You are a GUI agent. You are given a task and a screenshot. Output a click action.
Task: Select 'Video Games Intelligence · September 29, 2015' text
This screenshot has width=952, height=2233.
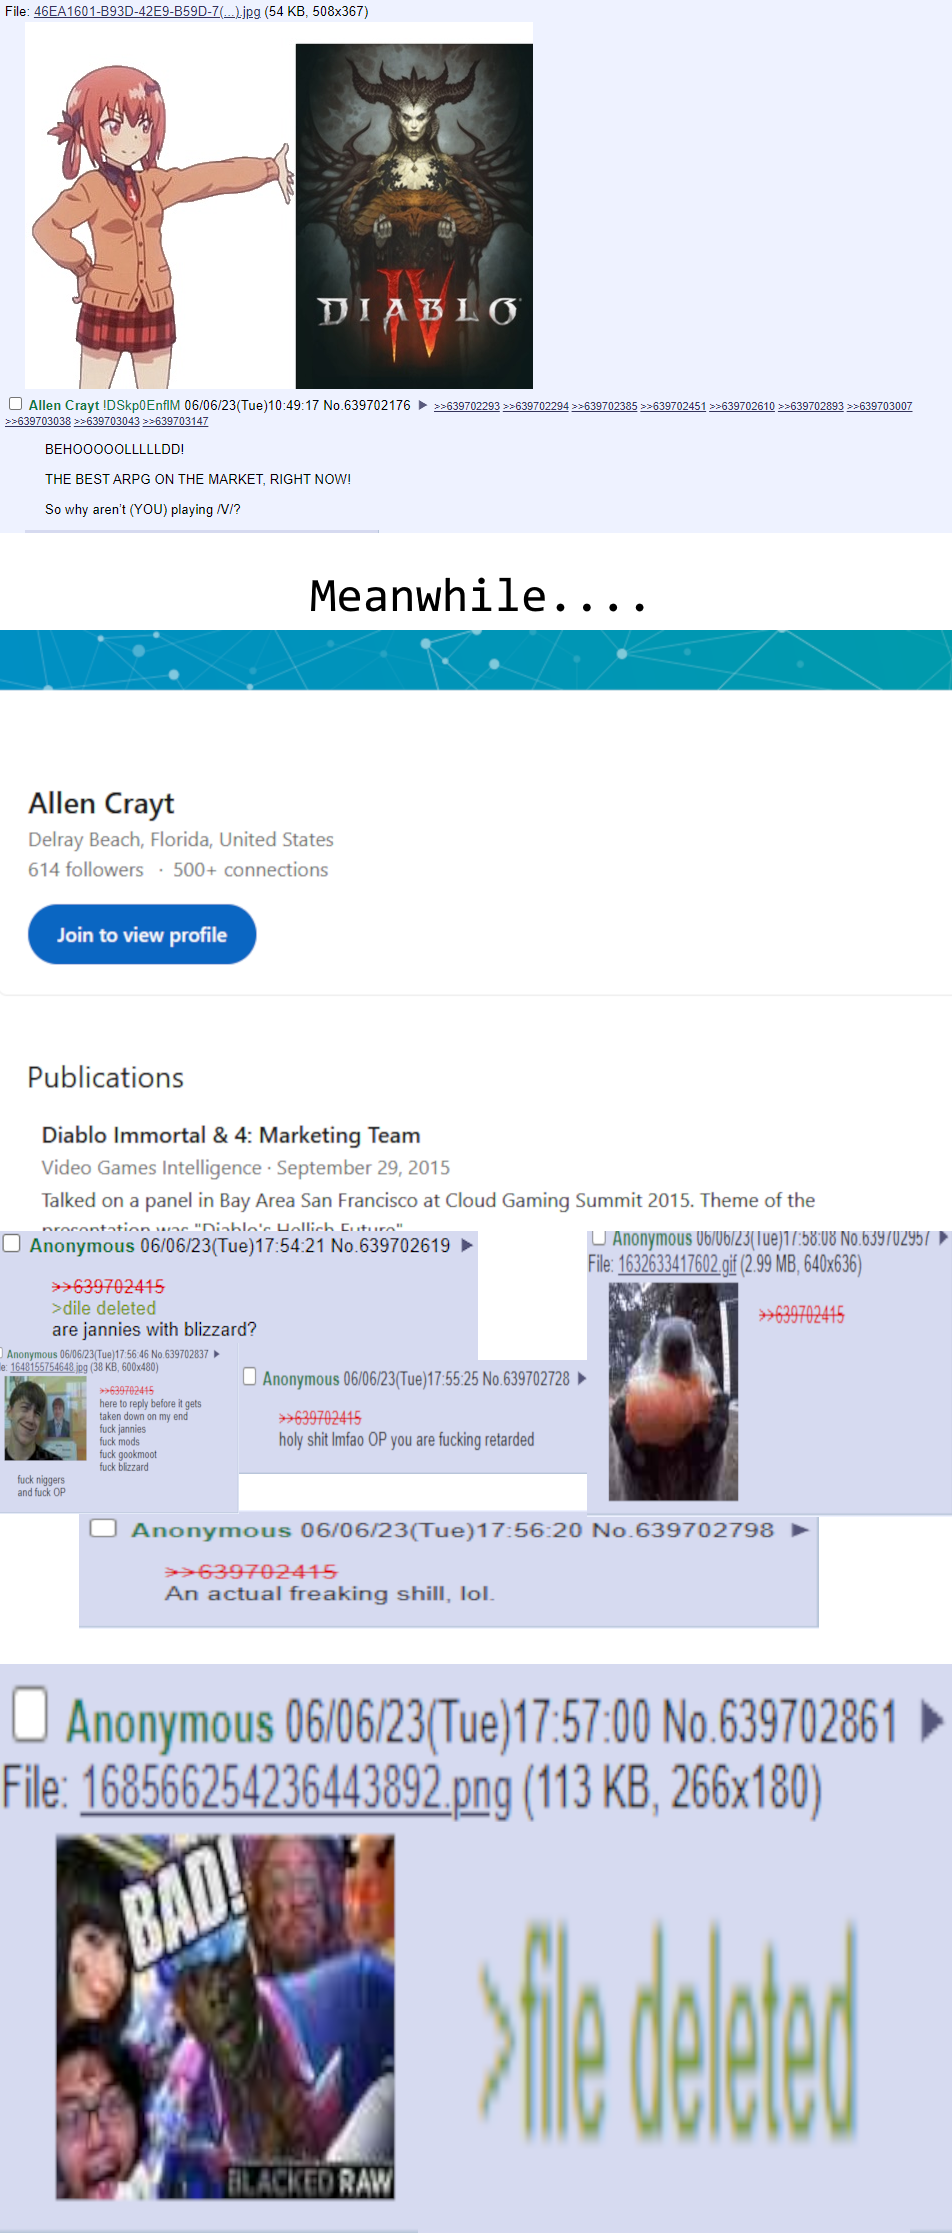tap(246, 1167)
